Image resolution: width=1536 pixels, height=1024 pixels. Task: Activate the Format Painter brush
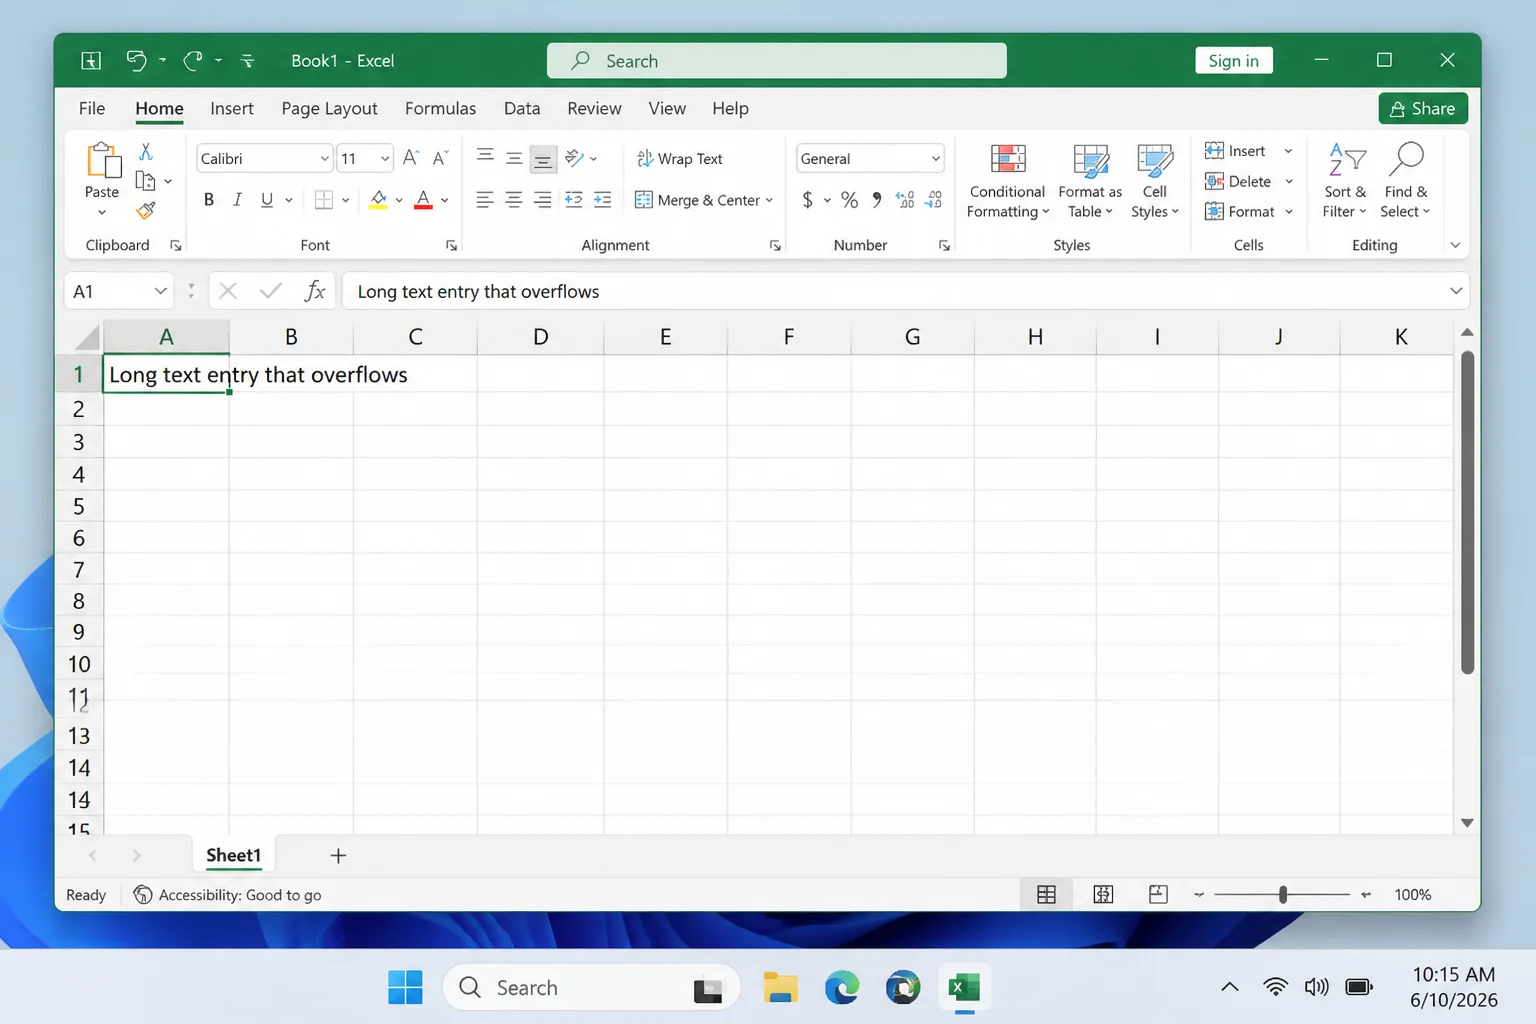(x=146, y=210)
